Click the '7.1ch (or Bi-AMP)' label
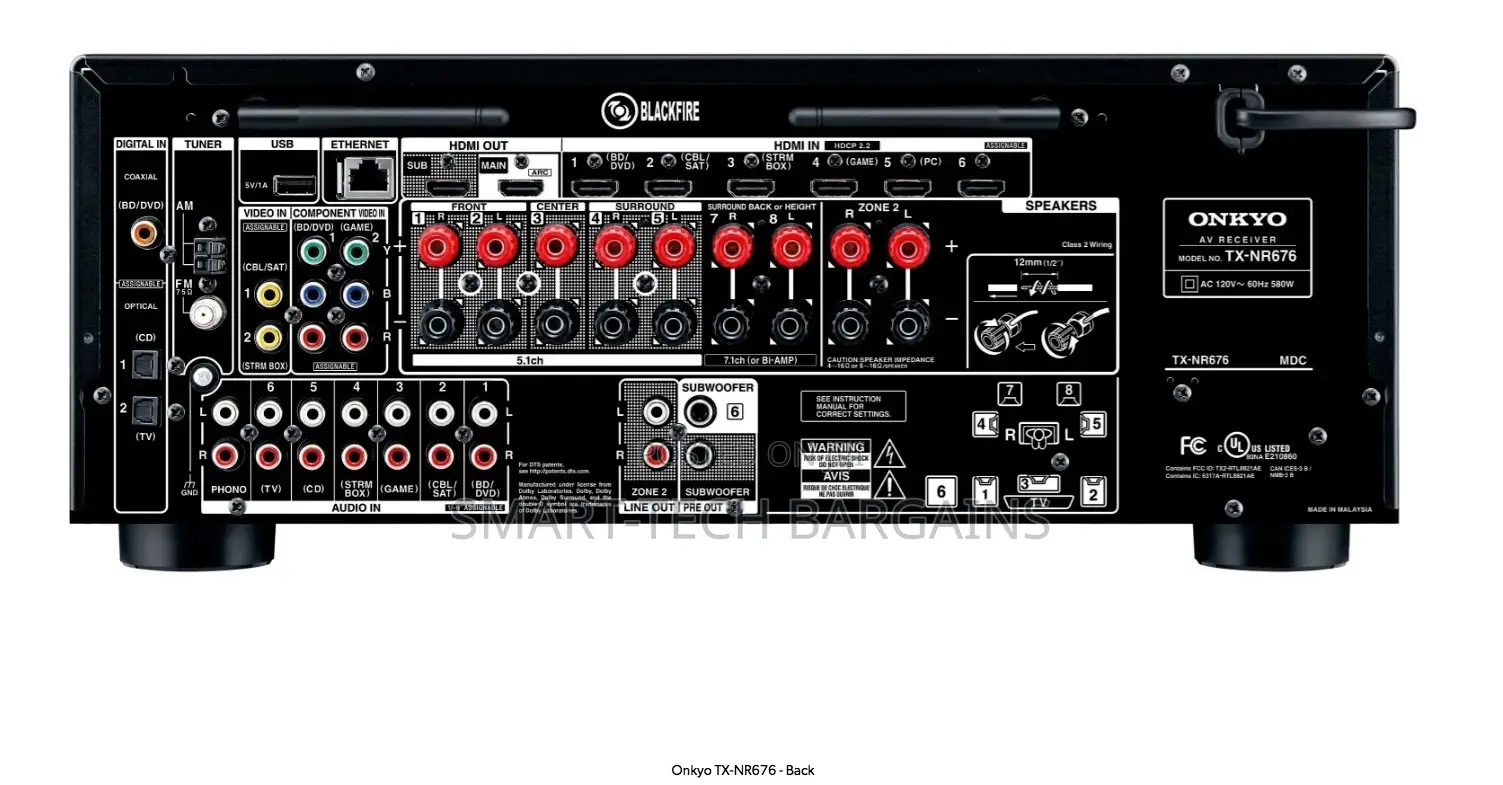Viewport: 1503px width, 785px height. [761, 360]
